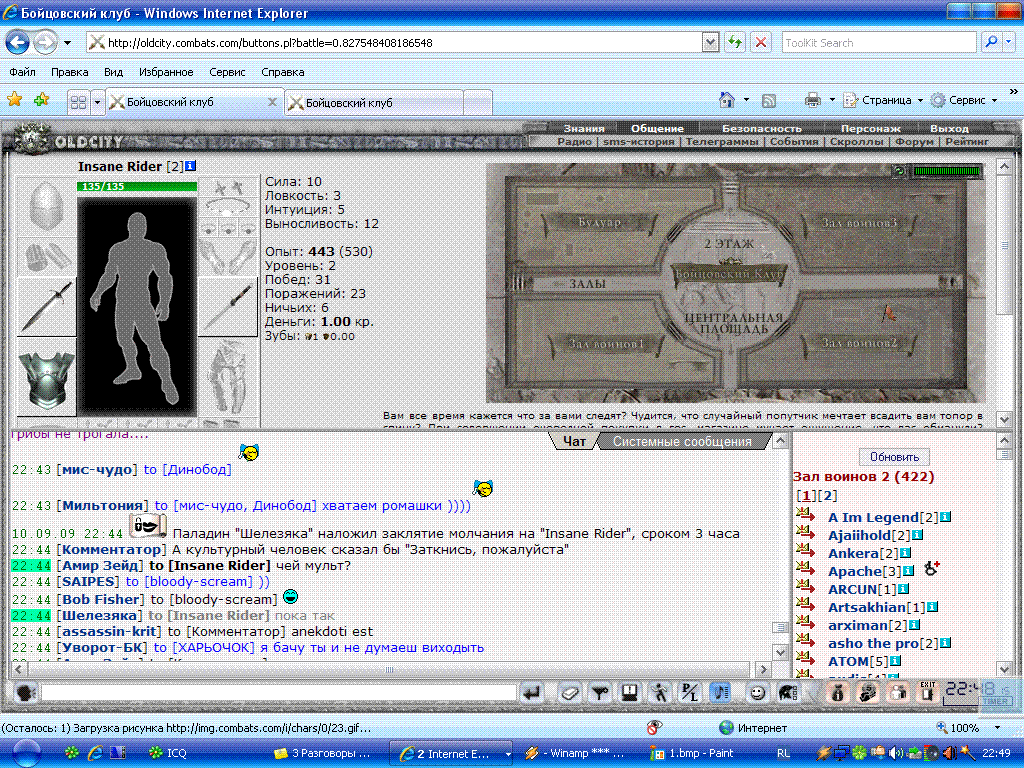
Task: Click the user list scroll down arrow
Action: coord(1004,668)
